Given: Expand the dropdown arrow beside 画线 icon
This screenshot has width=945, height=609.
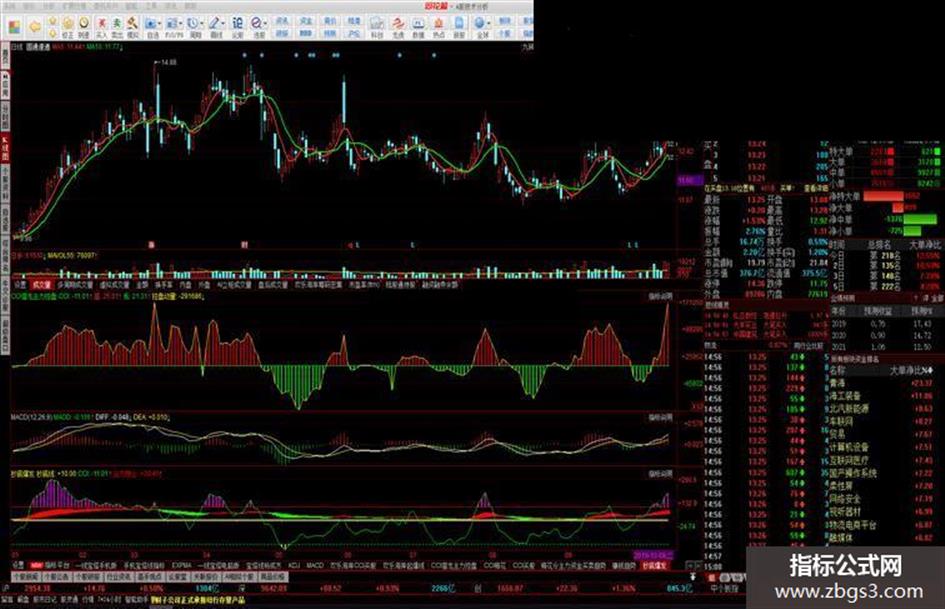Looking at the screenshot, I should [224, 24].
